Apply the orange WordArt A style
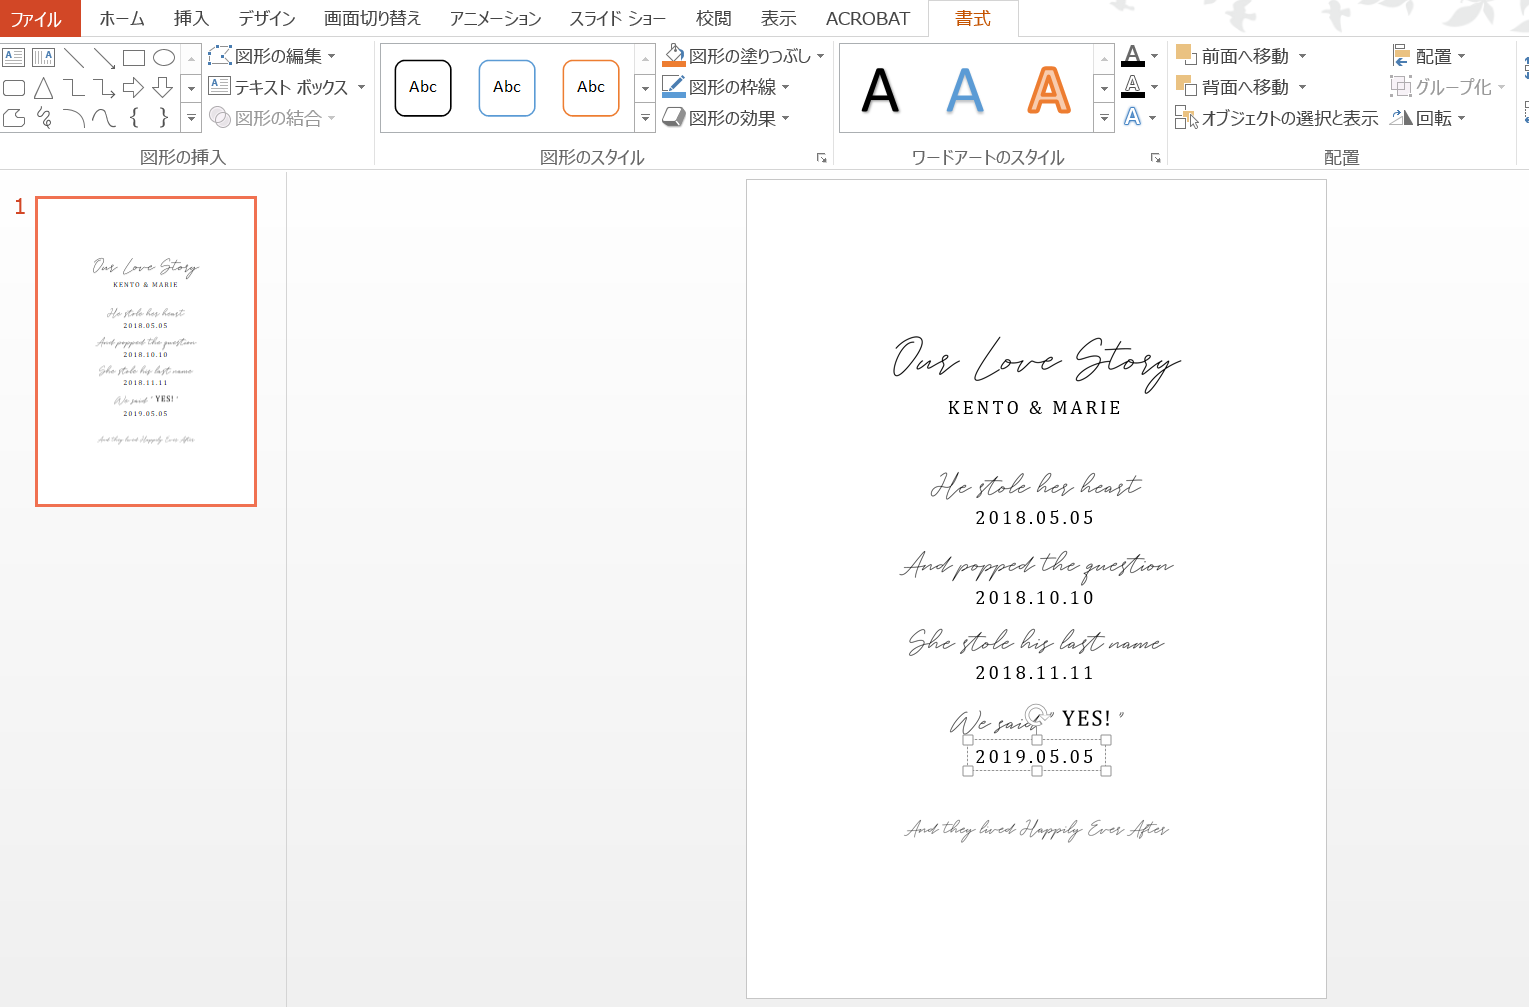 point(1048,90)
